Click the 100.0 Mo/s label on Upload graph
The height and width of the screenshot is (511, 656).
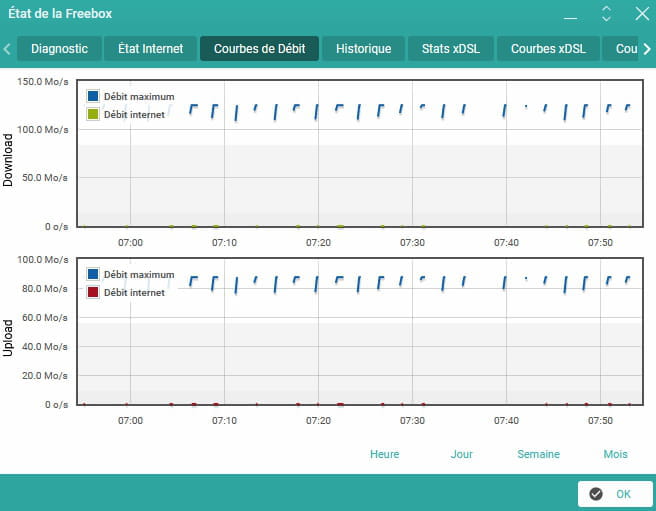pyautogui.click(x=43, y=259)
